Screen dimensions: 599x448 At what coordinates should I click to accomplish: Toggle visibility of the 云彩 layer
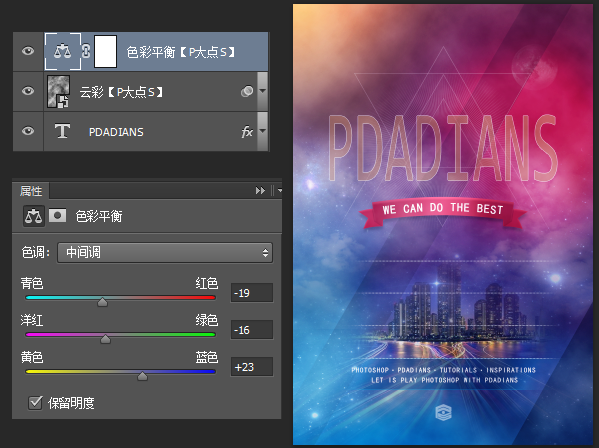(28, 91)
